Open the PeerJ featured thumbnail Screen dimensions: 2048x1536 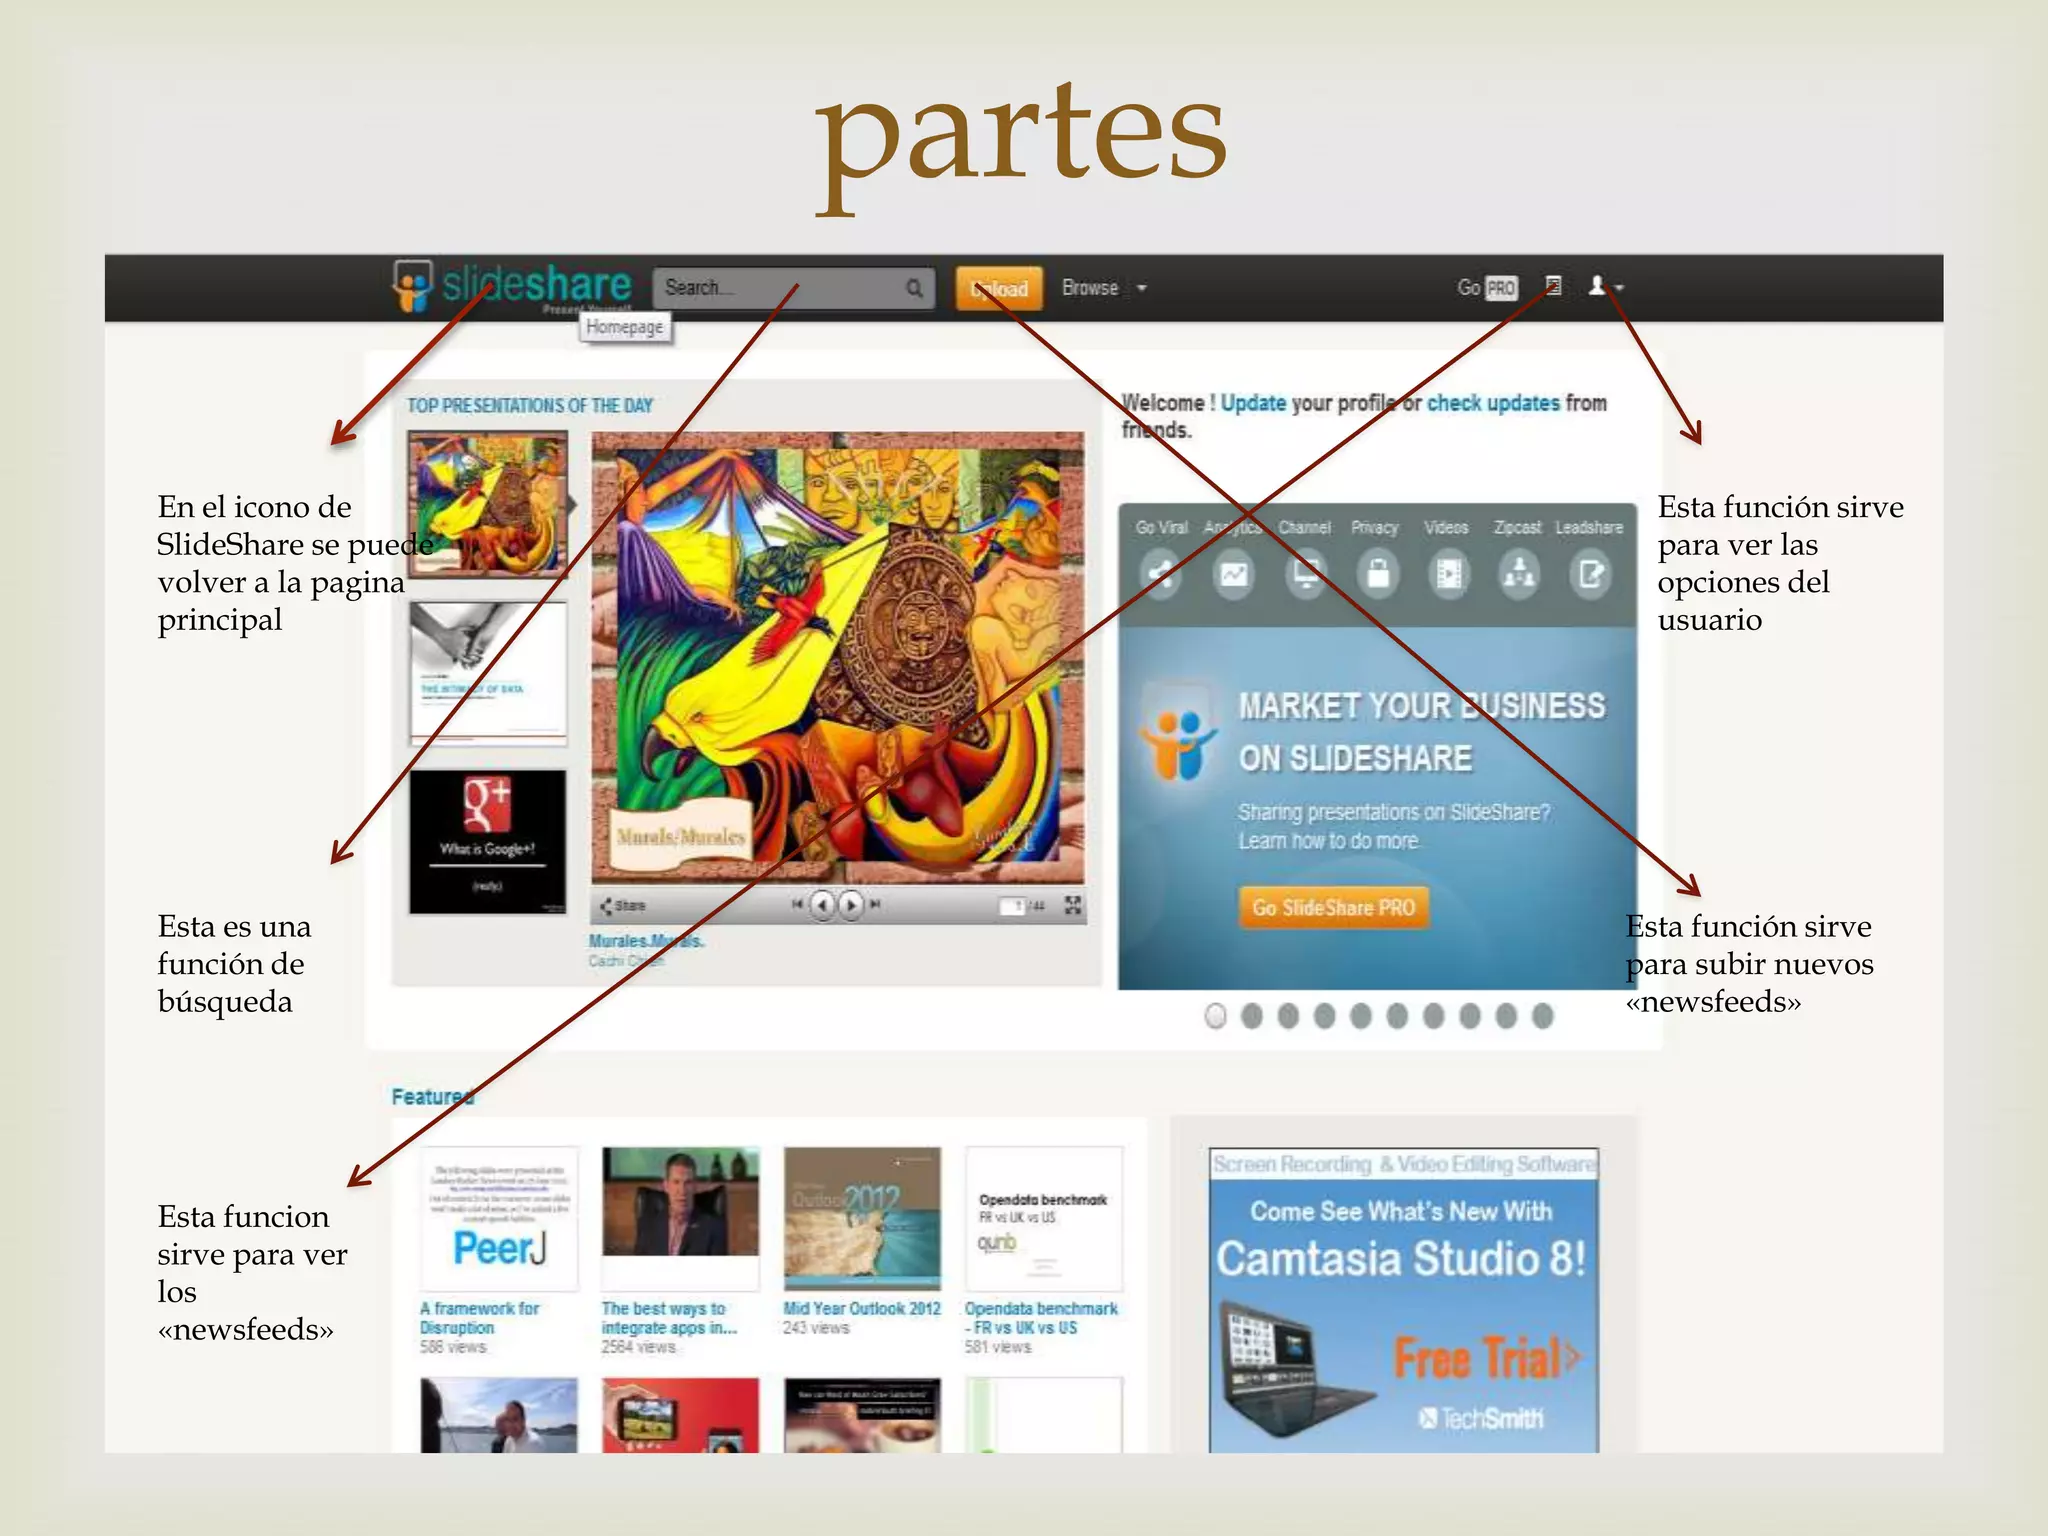tap(499, 1218)
